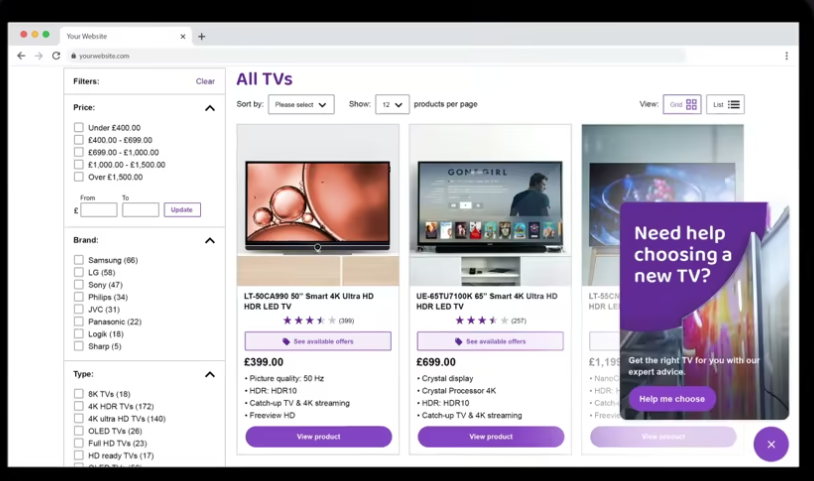Click the To price input field
Viewport: 814px width, 481px height.
point(141,210)
